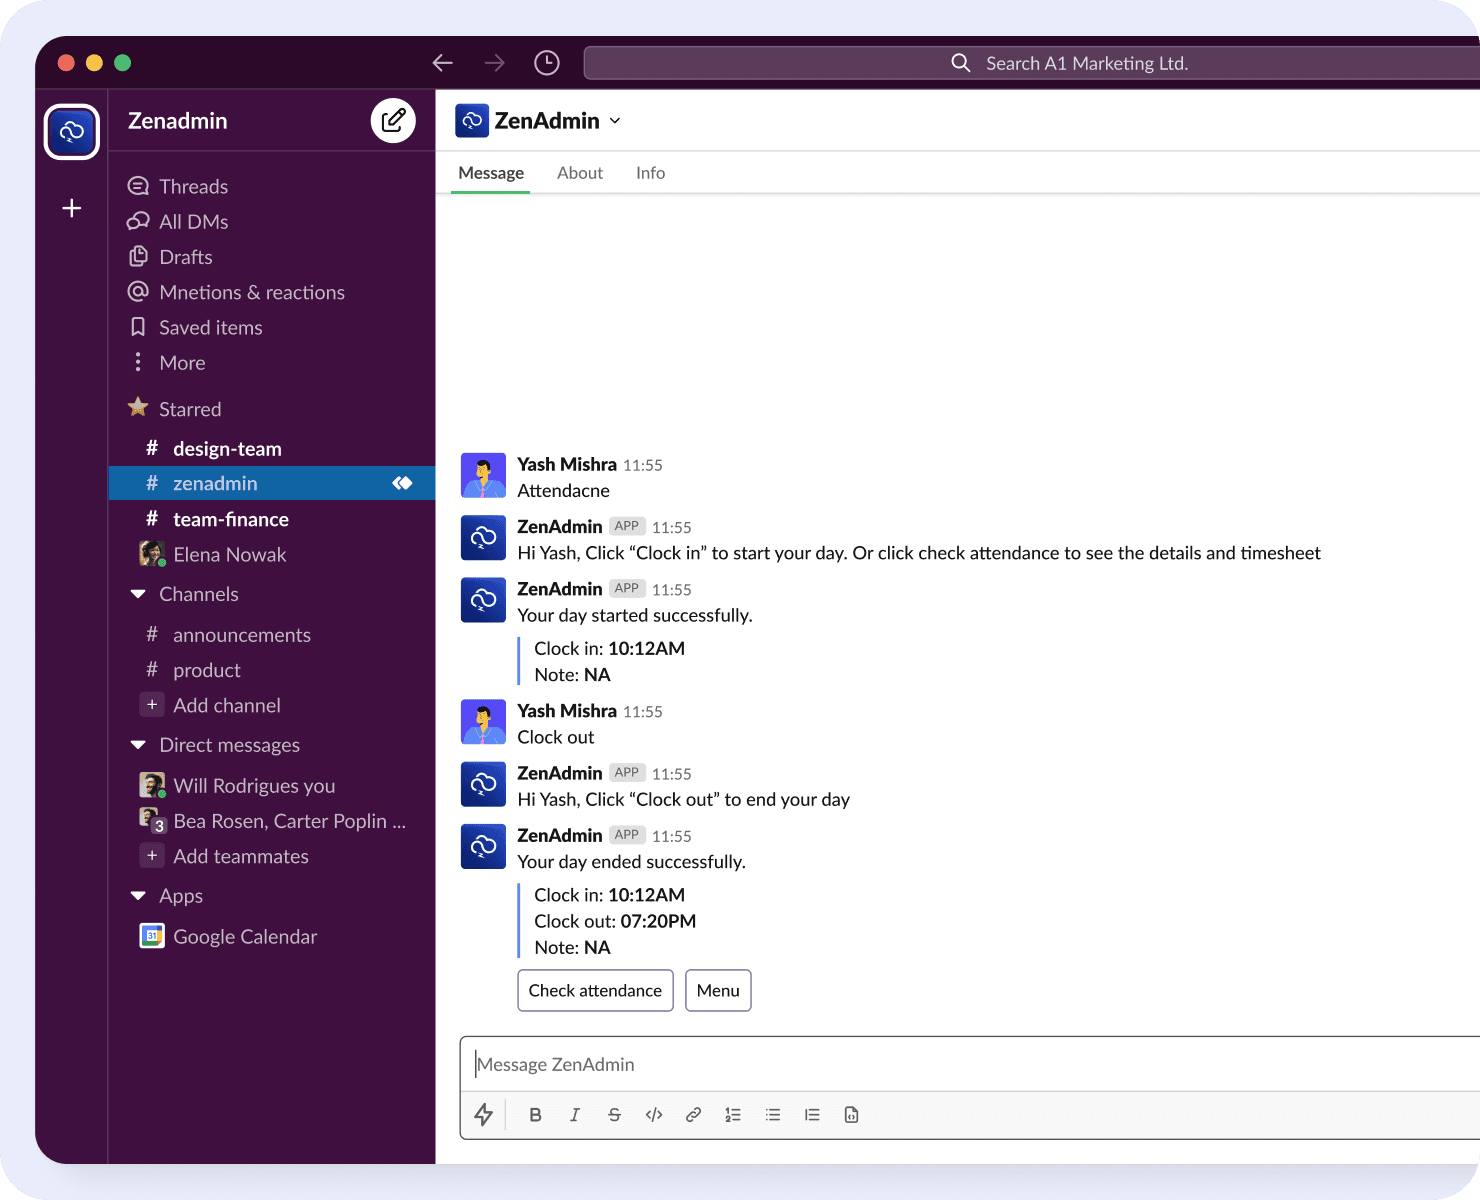Start a bulleted list
This screenshot has height=1200, width=1480.
click(x=773, y=1115)
